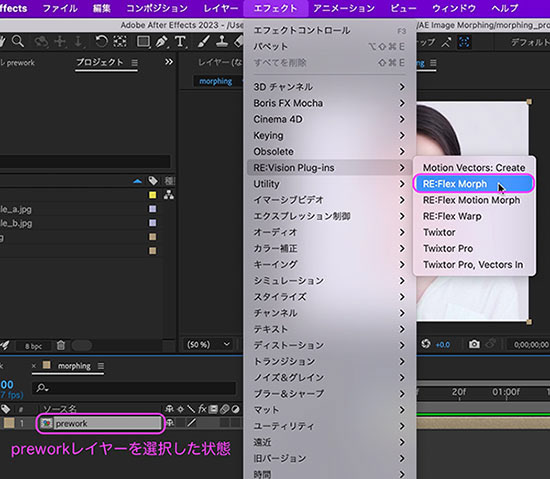Expand the 3D チャンネル submenu

point(329,87)
